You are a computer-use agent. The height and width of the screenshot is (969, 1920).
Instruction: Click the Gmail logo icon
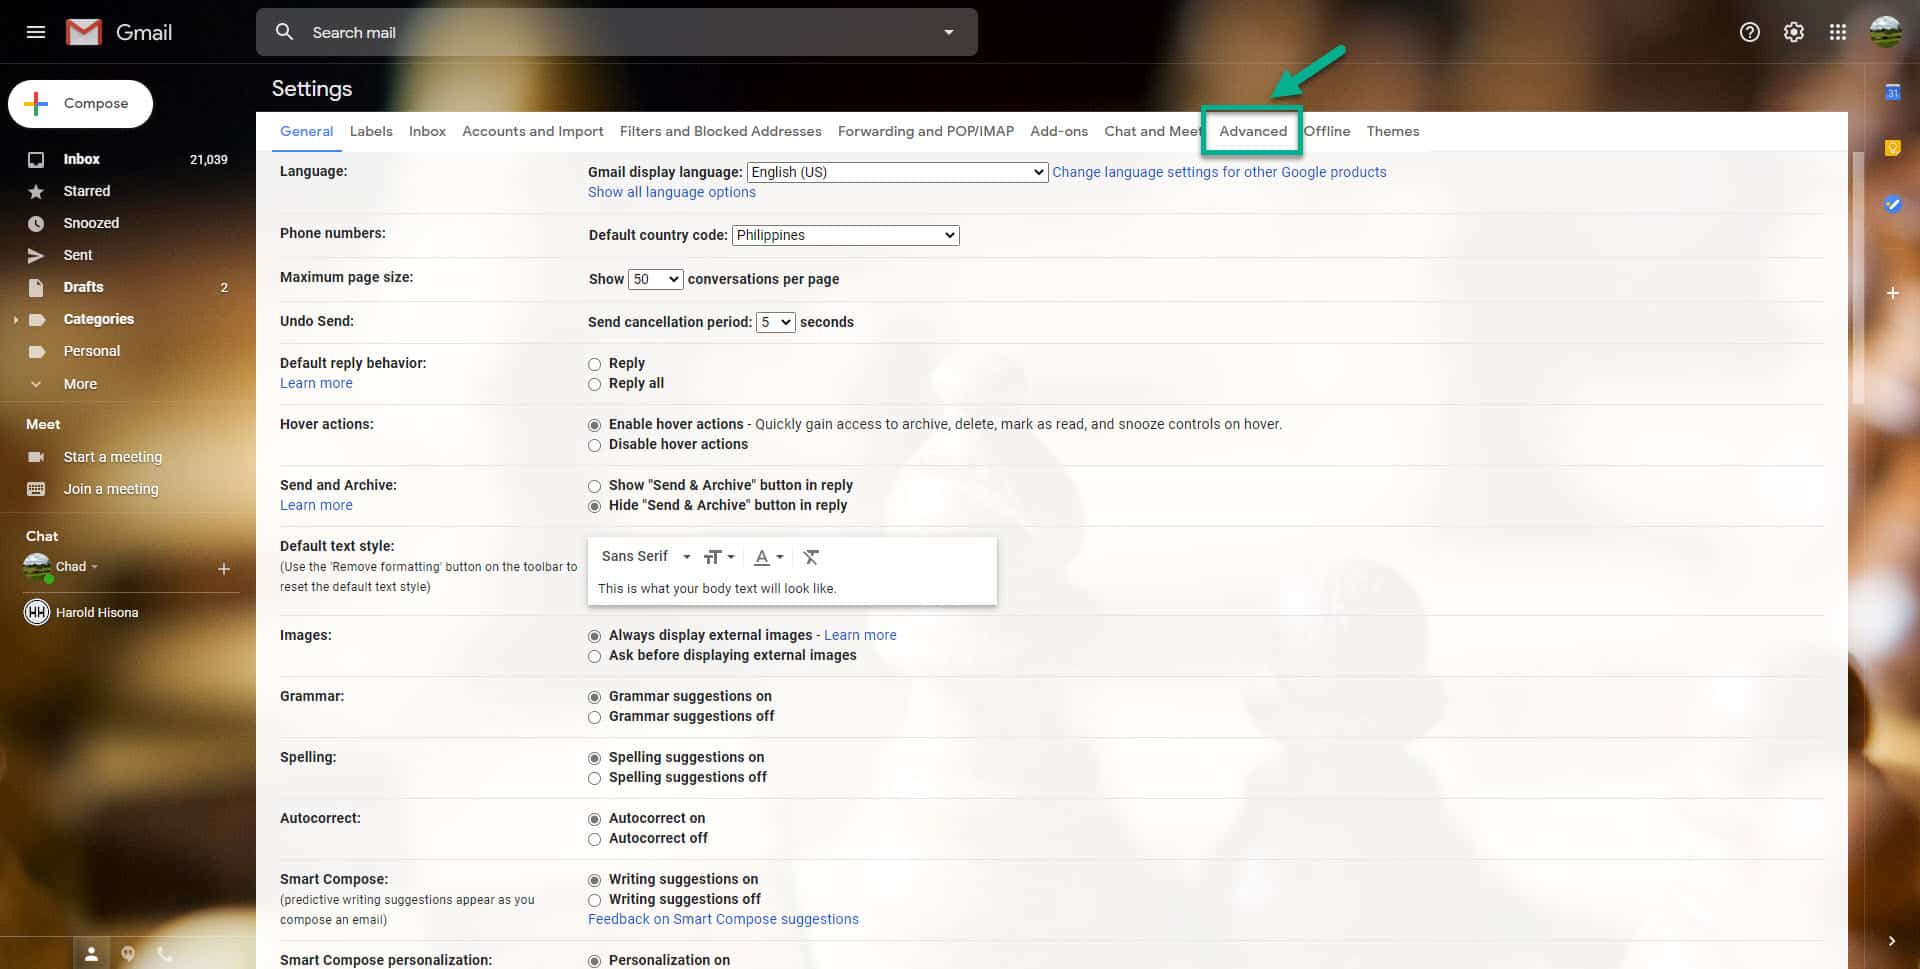pos(84,32)
